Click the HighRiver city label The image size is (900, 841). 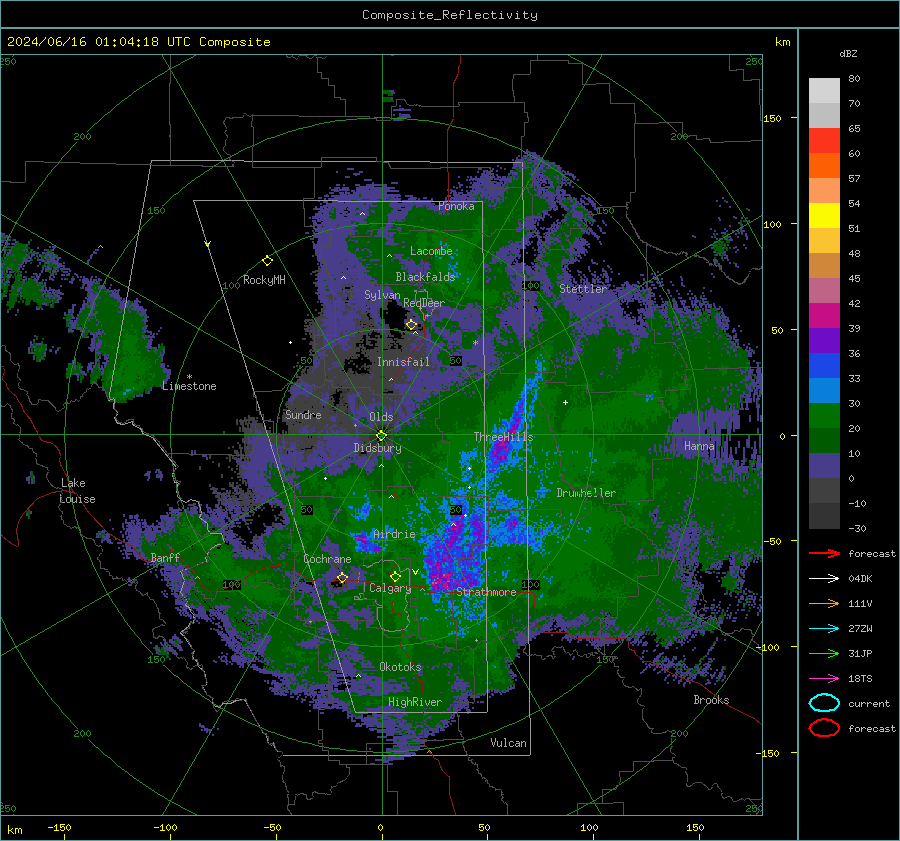pos(415,702)
